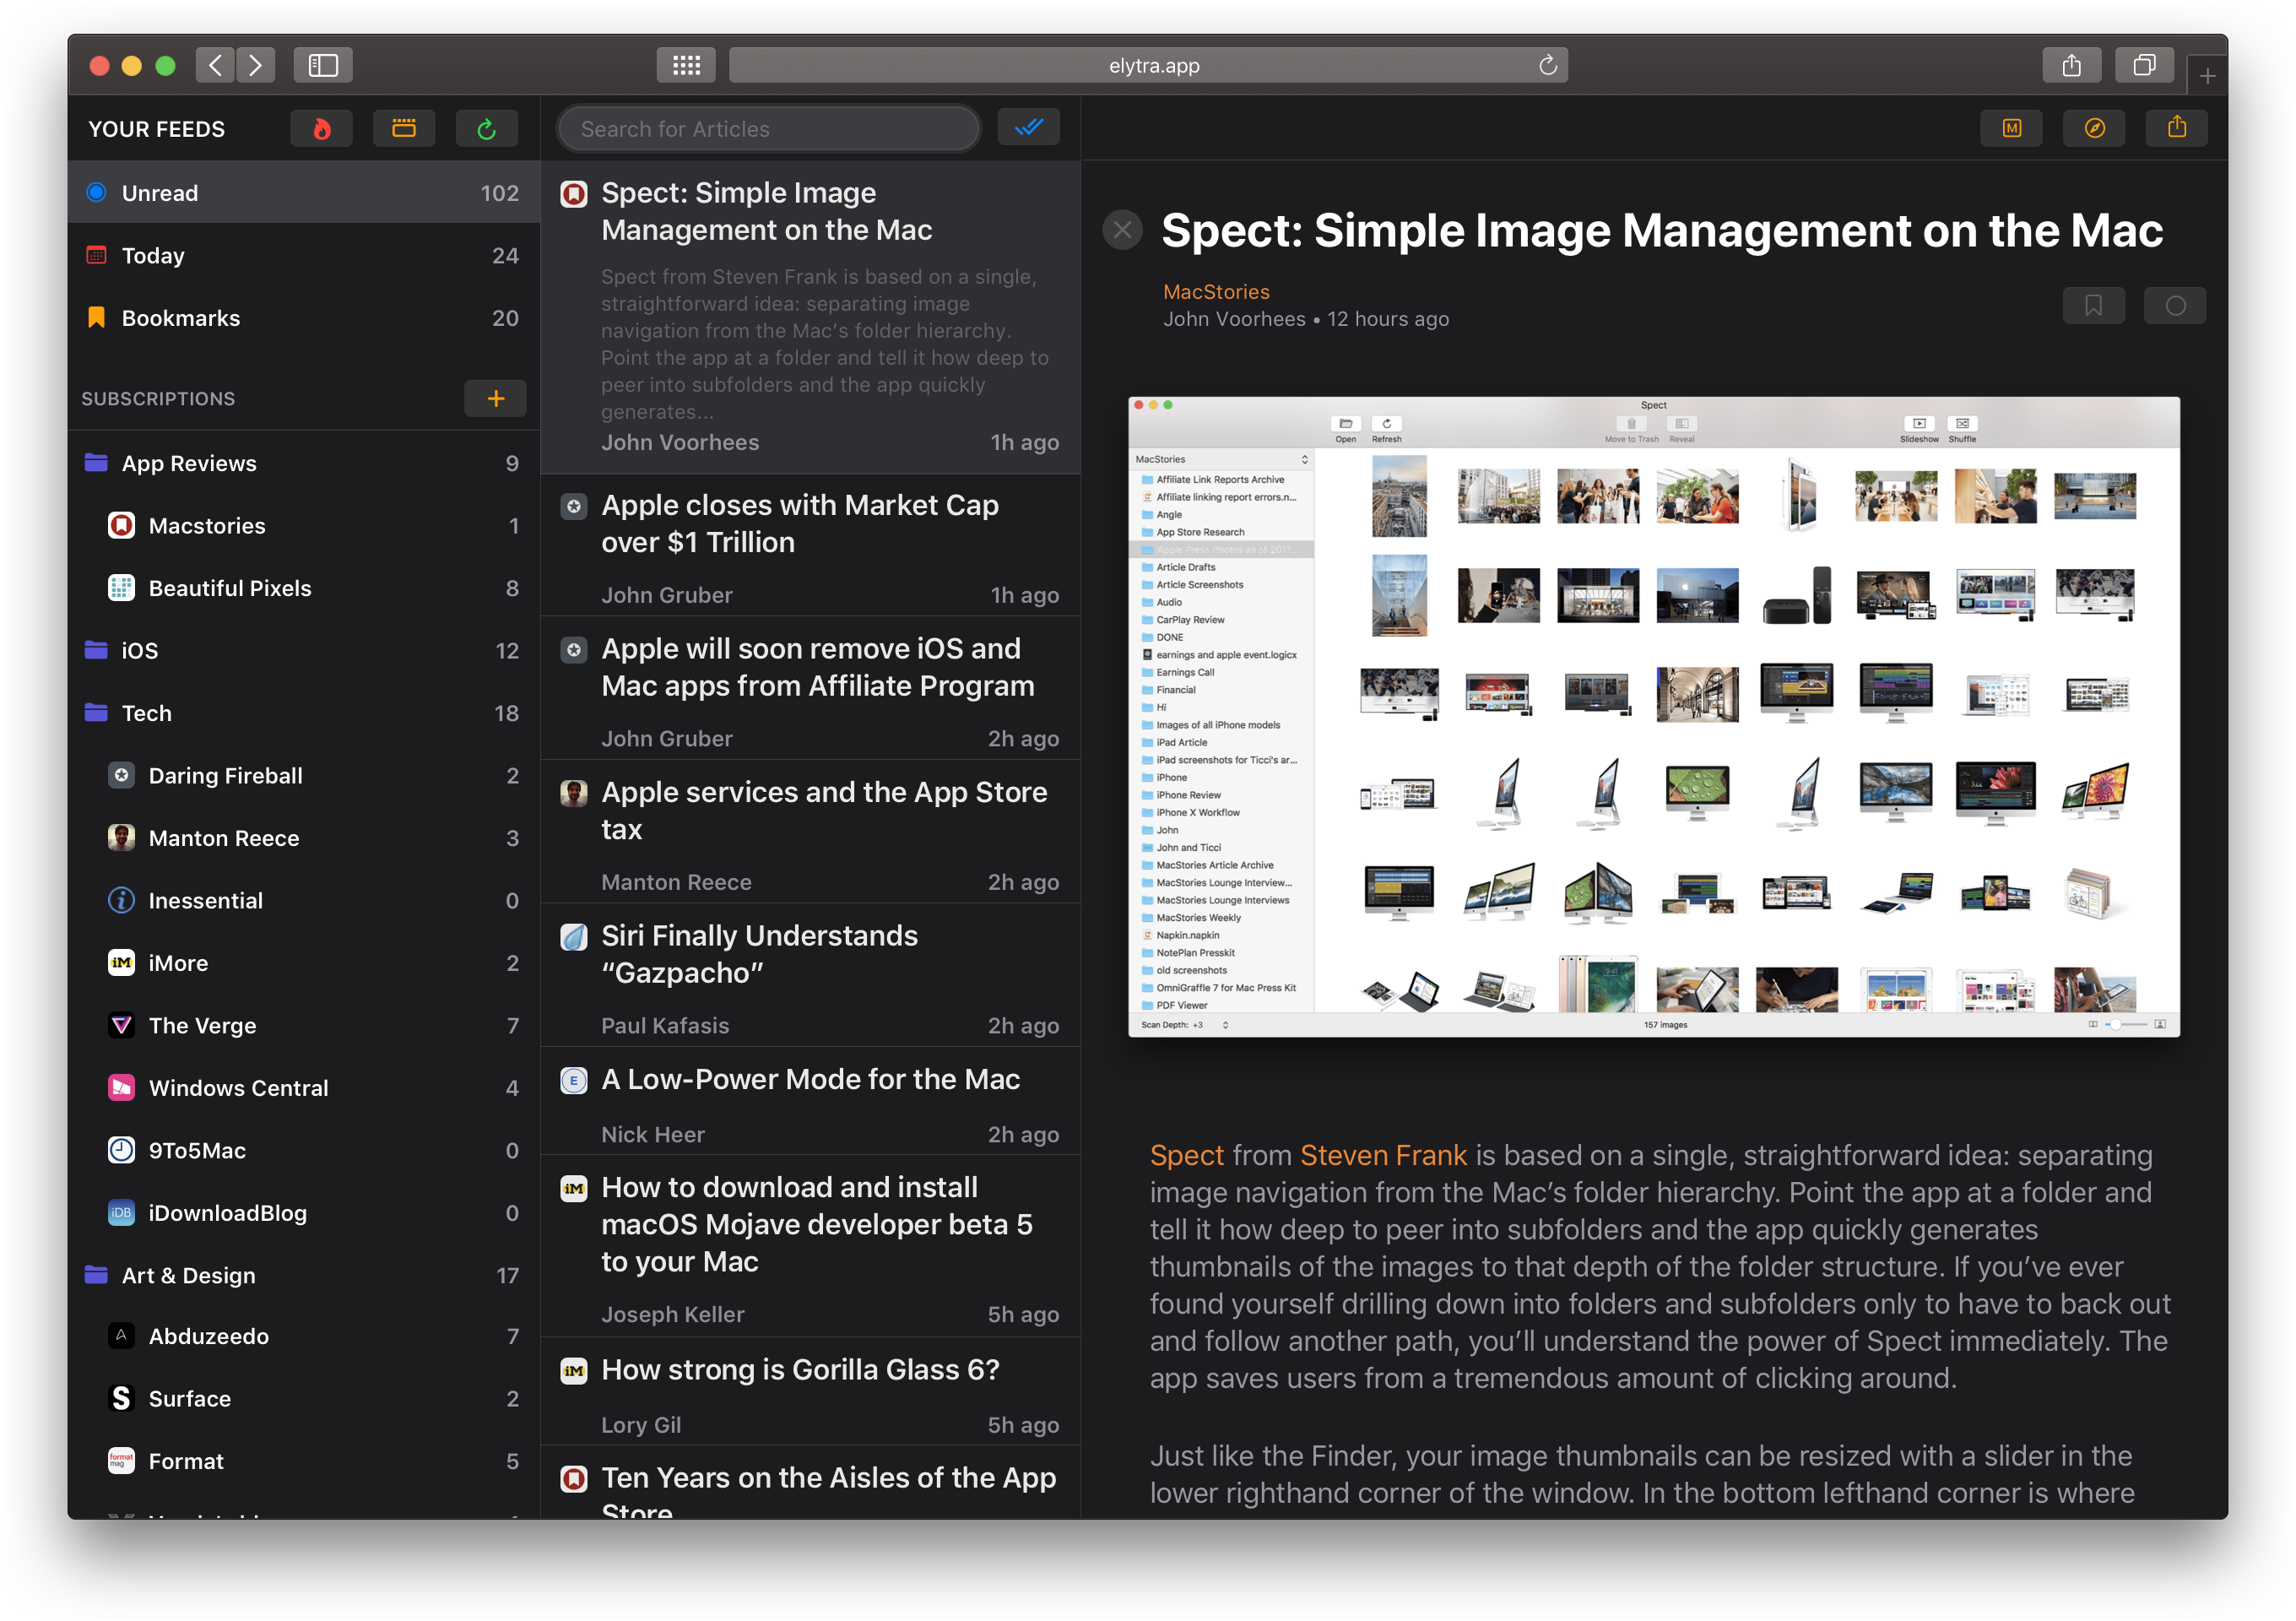Screen dimensions: 2296x1621
Task: Open the iDownloadBlog feed
Action: pyautogui.click(x=304, y=1213)
